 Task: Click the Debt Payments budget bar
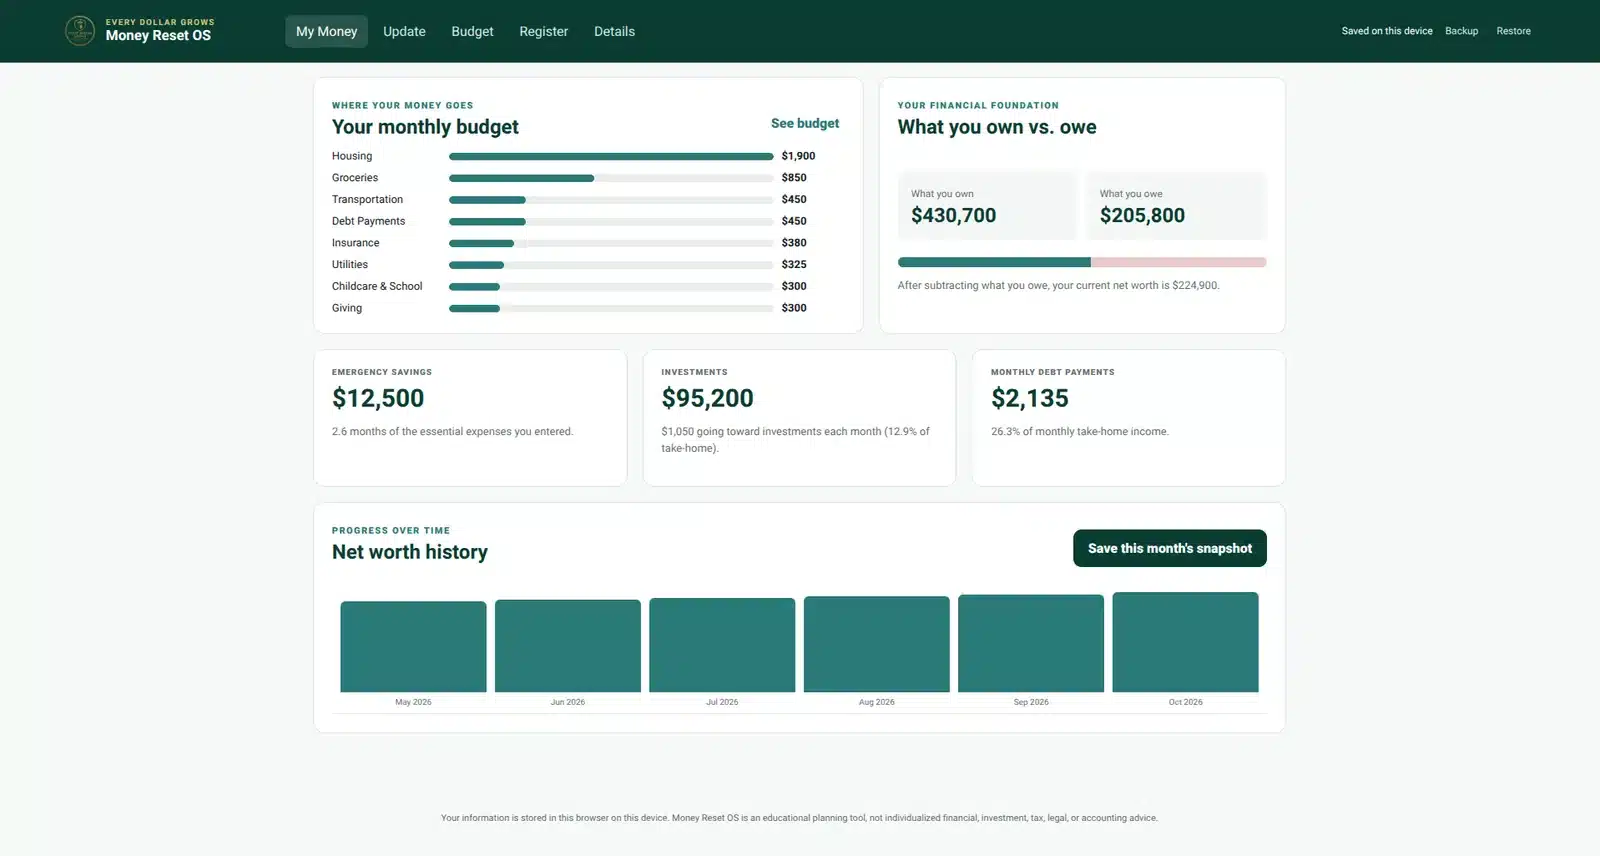pos(611,221)
